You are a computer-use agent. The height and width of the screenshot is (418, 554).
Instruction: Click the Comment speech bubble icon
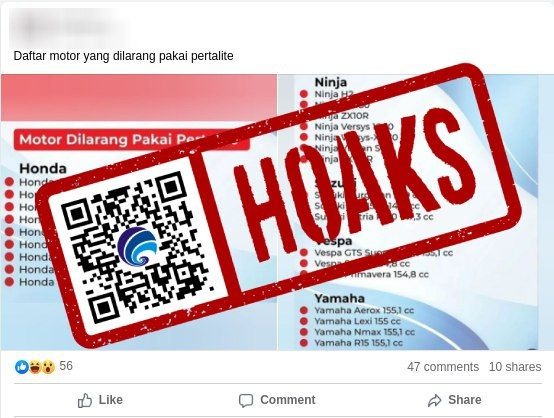pyautogui.click(x=246, y=401)
